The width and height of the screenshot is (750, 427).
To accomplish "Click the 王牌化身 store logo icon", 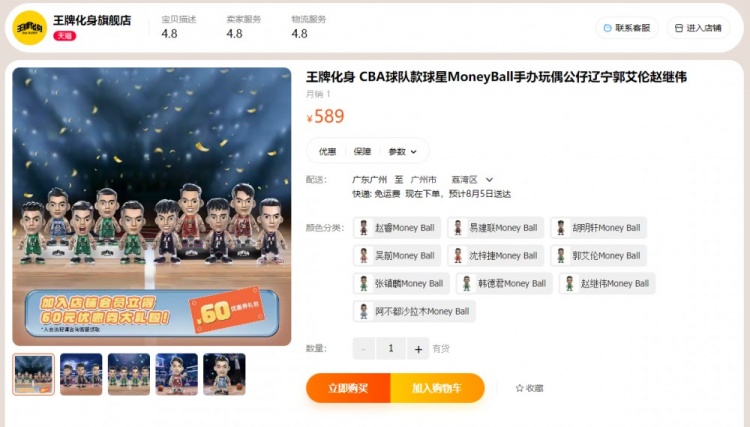I will click(30, 28).
